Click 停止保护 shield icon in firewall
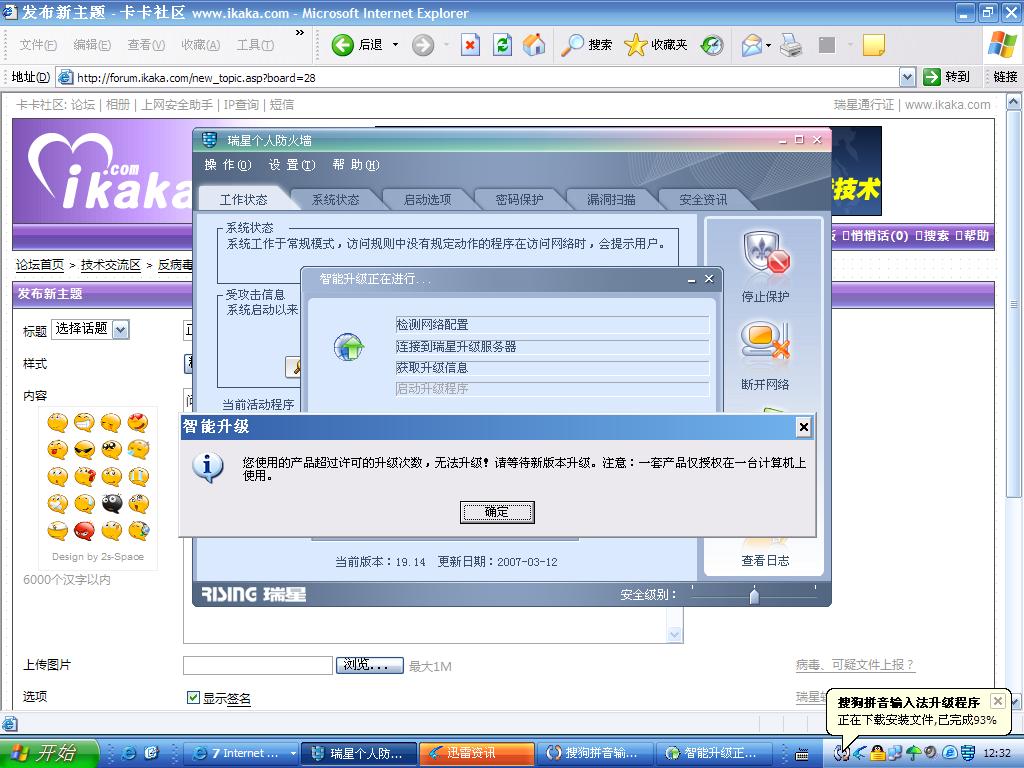This screenshot has height=768, width=1024. 765,253
